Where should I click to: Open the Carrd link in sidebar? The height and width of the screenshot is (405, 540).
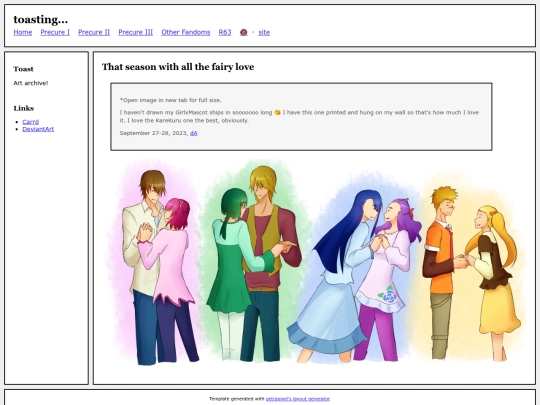click(x=31, y=122)
